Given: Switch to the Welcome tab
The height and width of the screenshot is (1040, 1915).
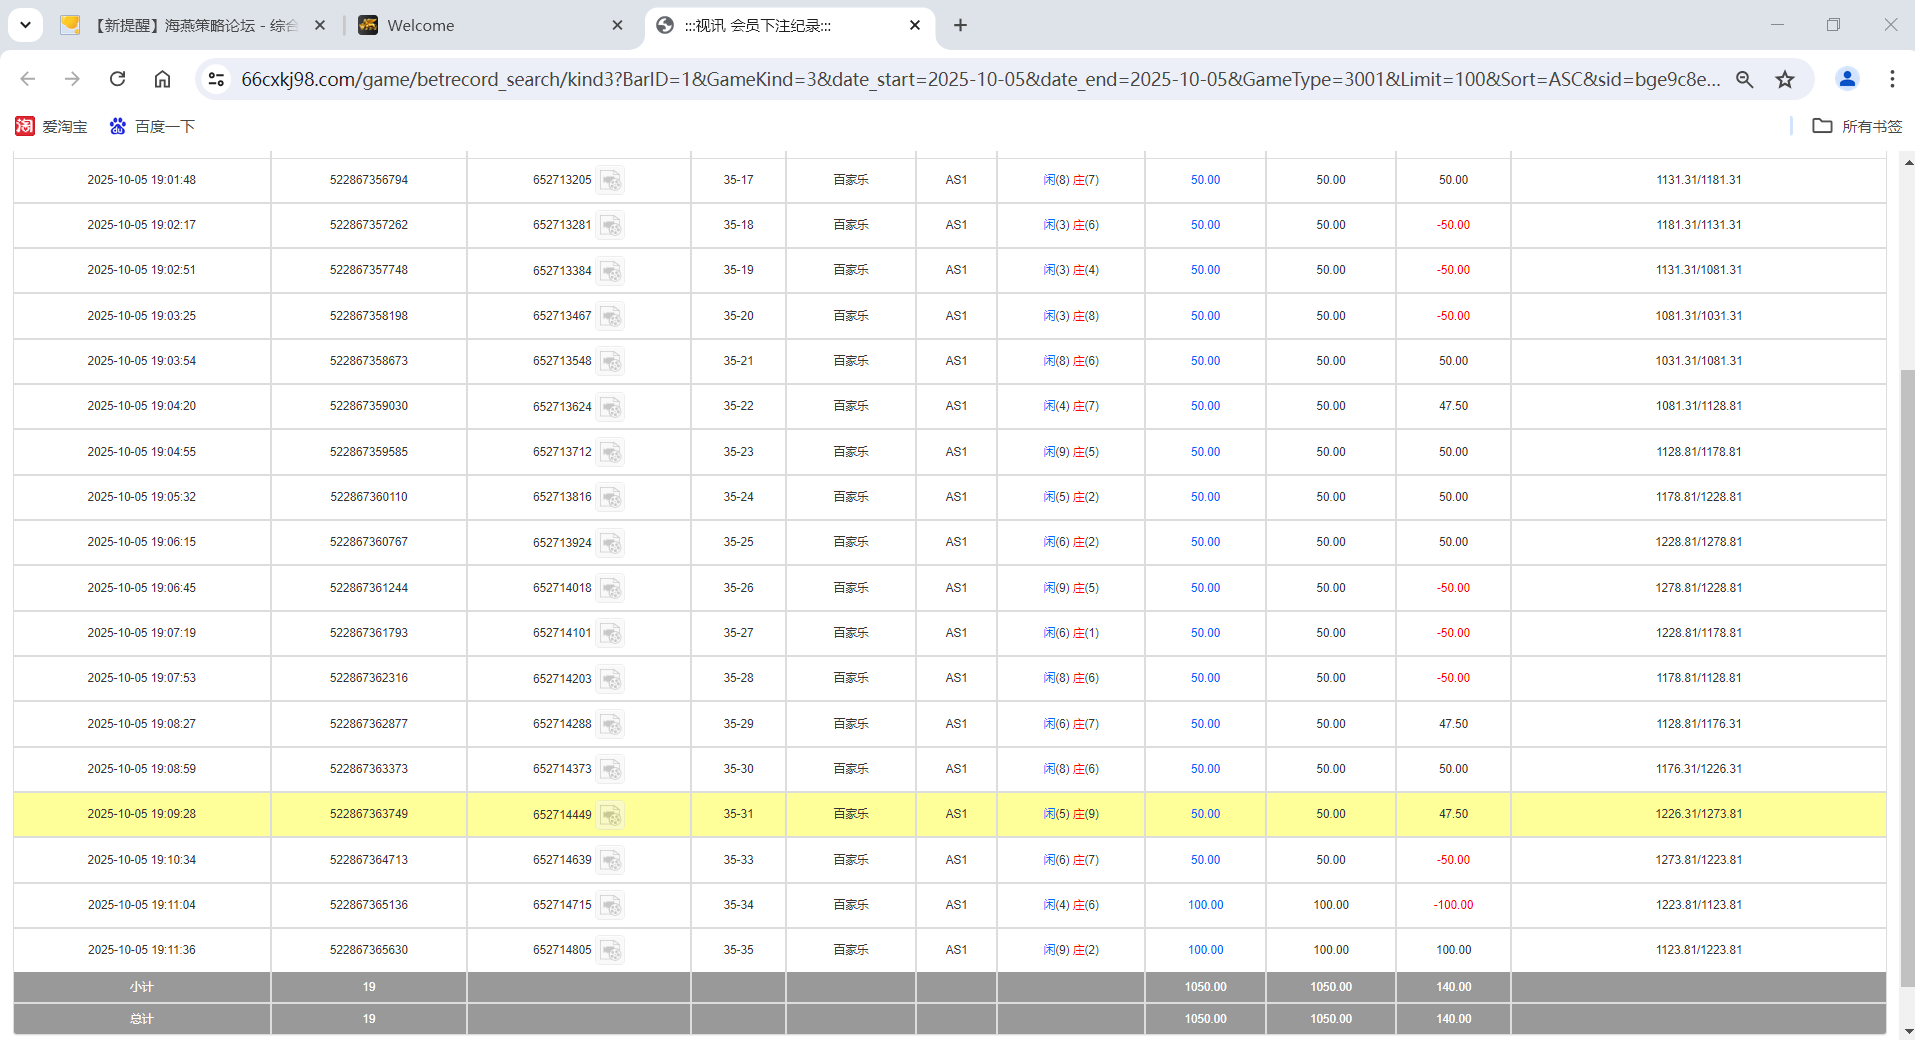Looking at the screenshot, I should coord(420,25).
